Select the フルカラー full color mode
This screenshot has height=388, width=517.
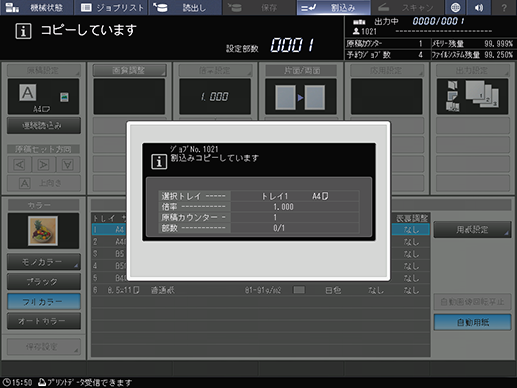tap(44, 302)
